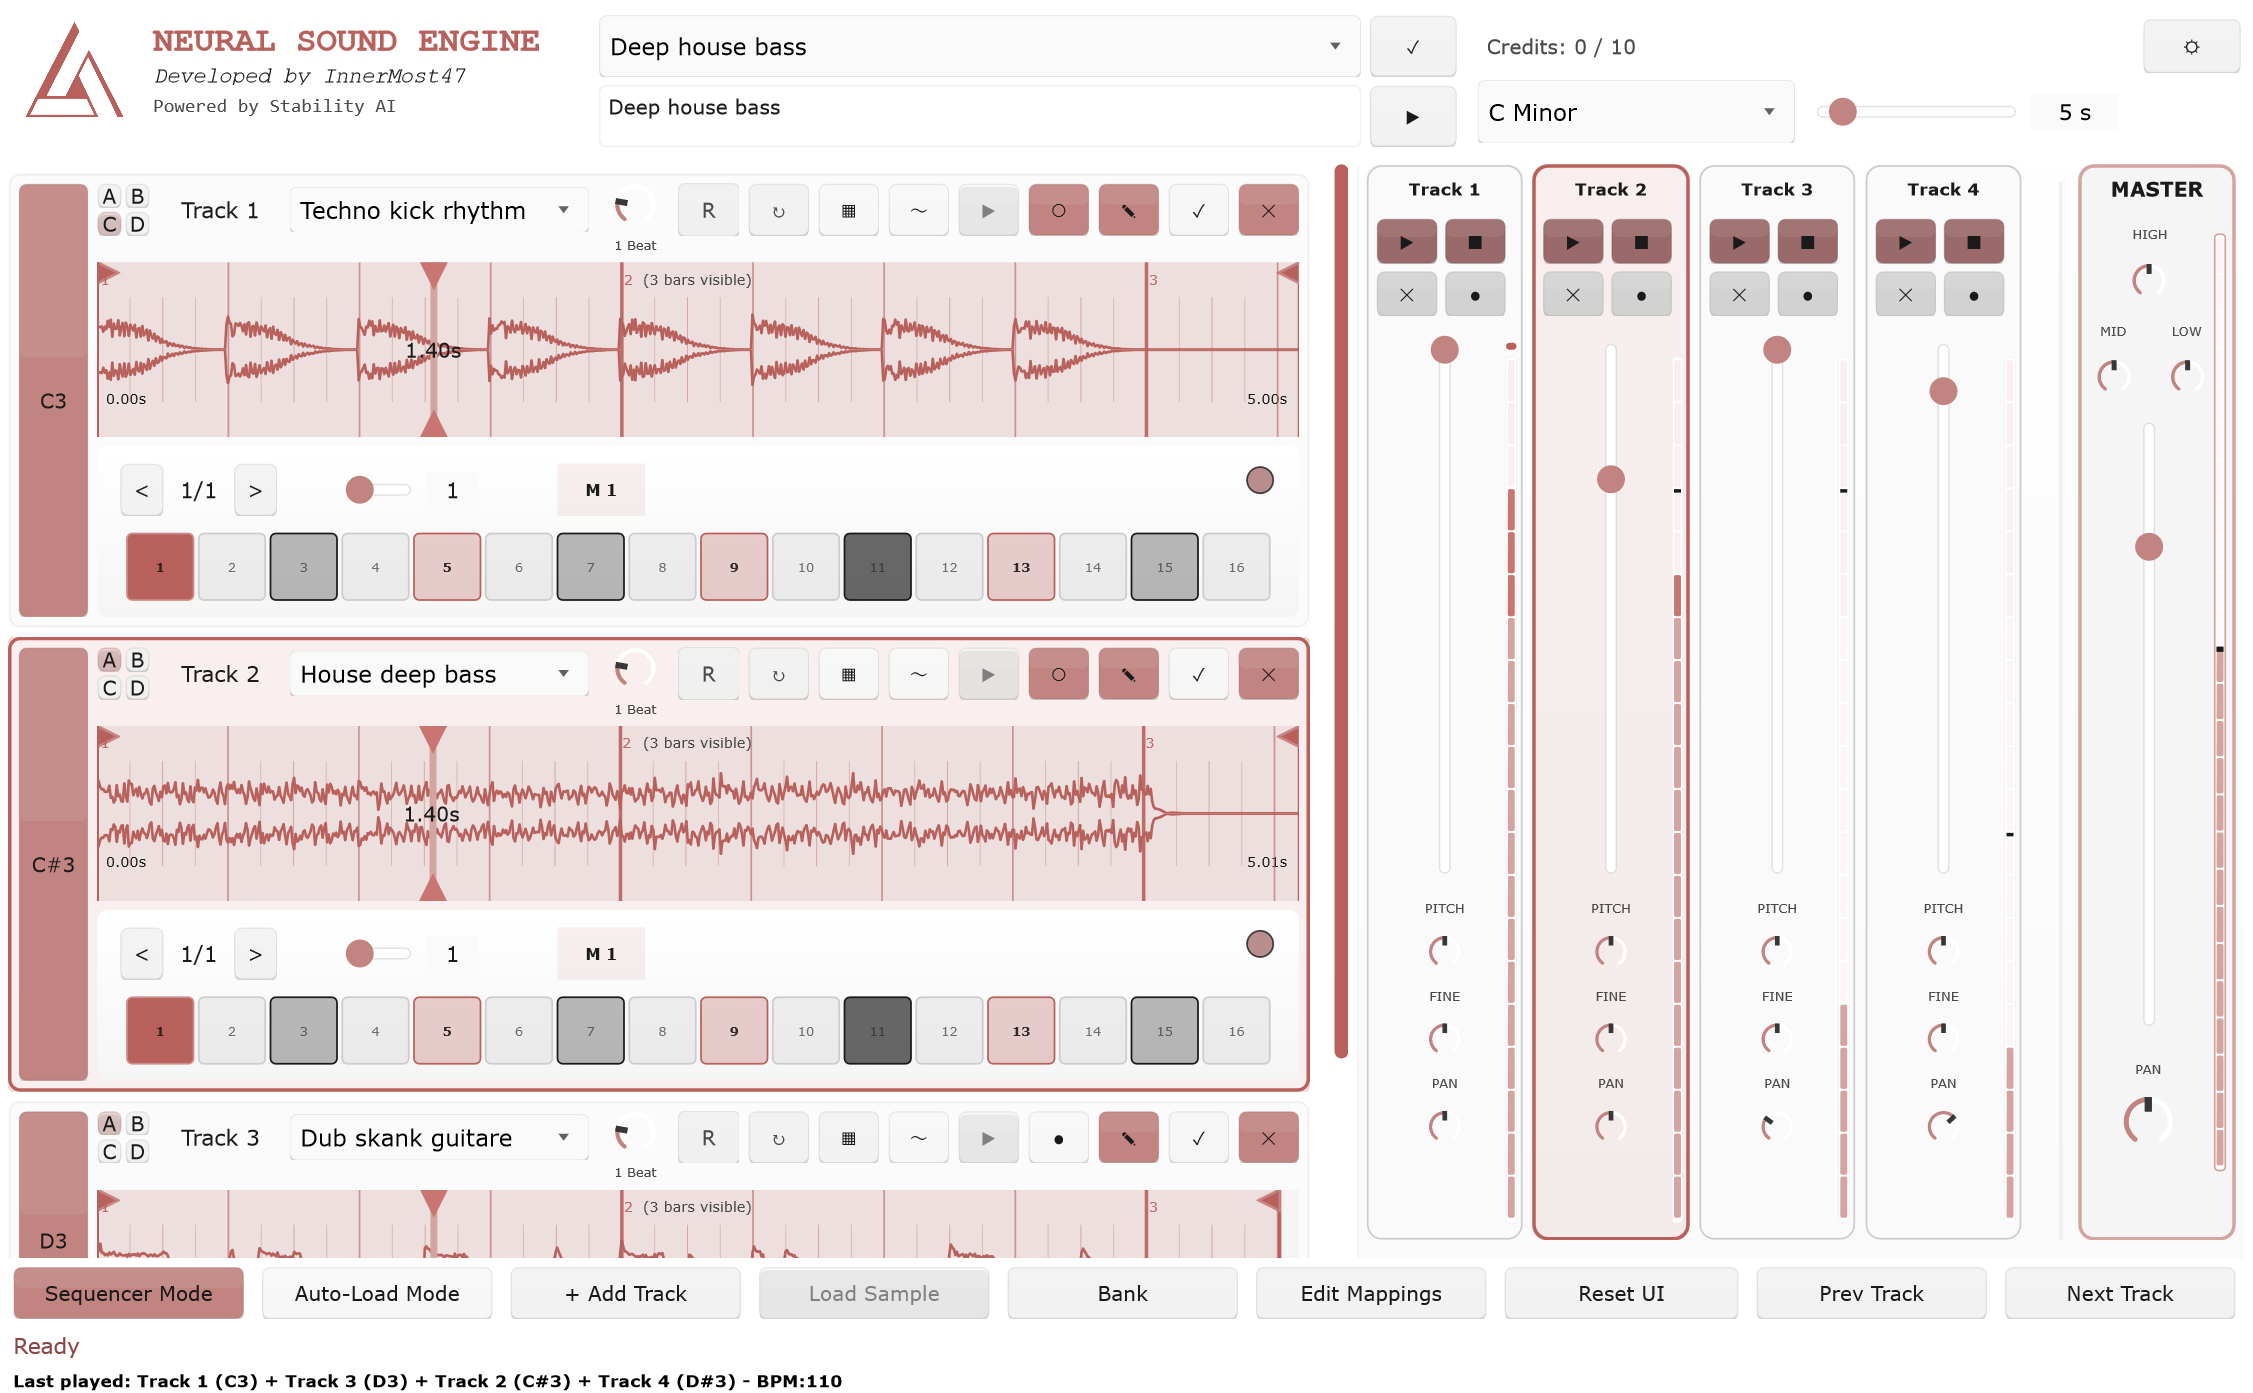Click Track 1 loop refresh icon
The image size is (2253, 1393).
click(x=778, y=210)
